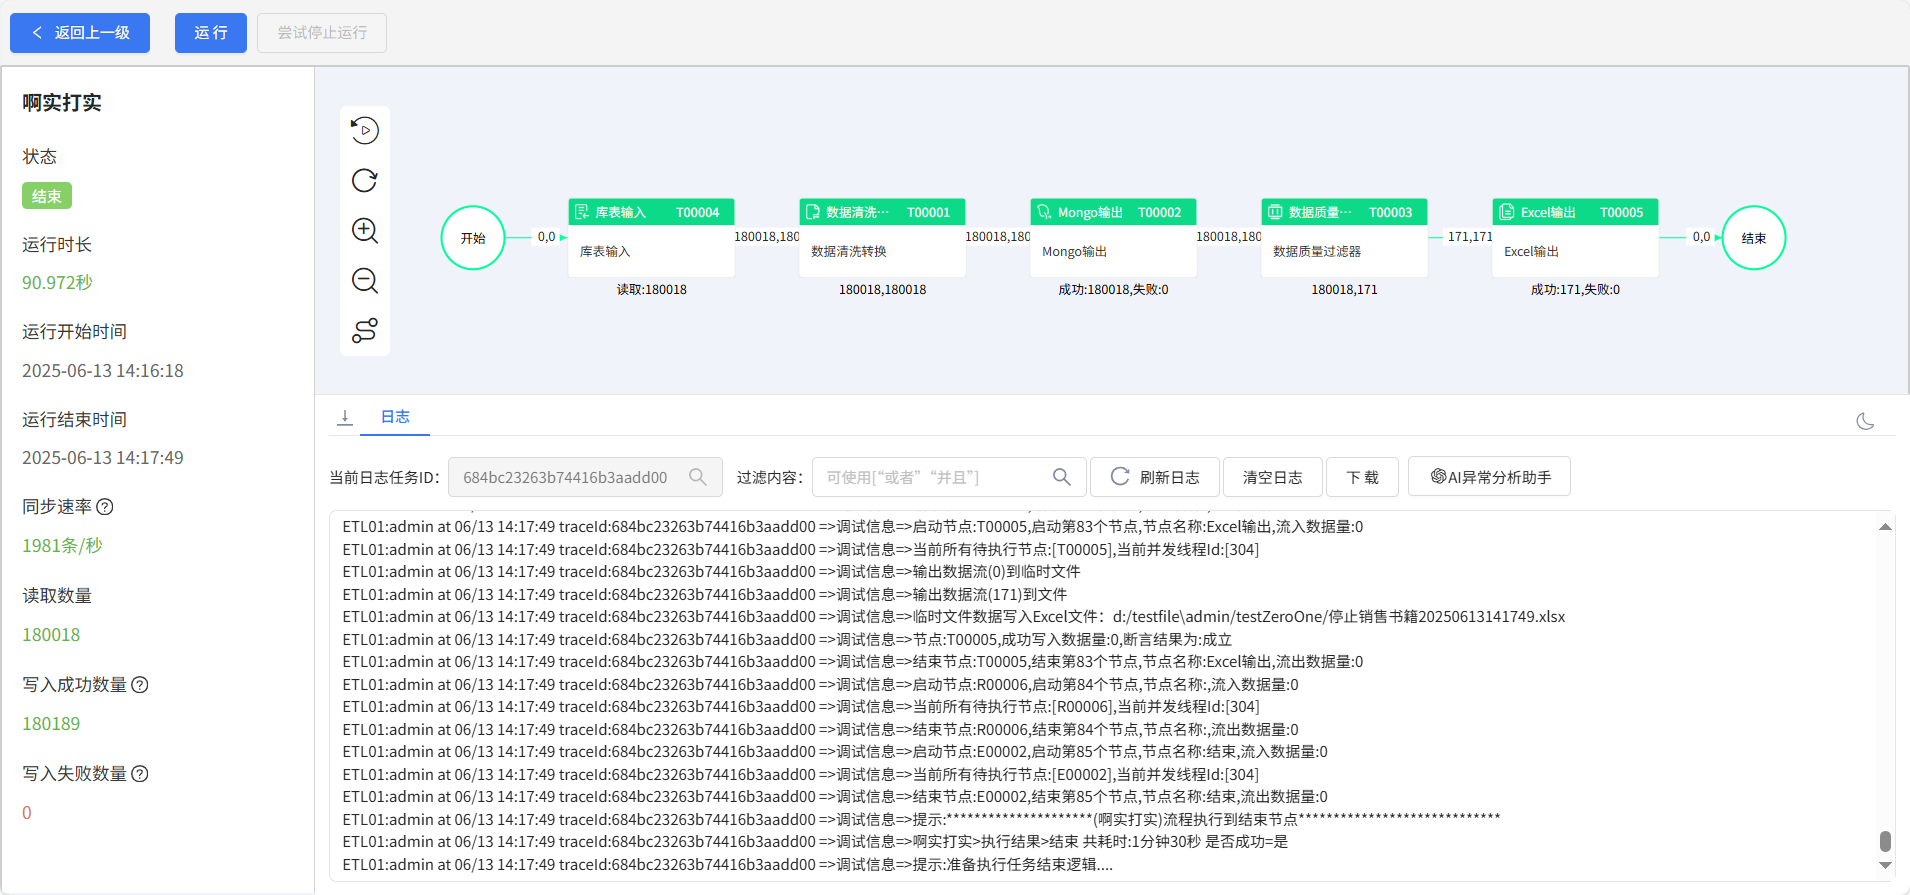Click search icon in filter content field
The height and width of the screenshot is (895, 1910).
pos(1062,477)
